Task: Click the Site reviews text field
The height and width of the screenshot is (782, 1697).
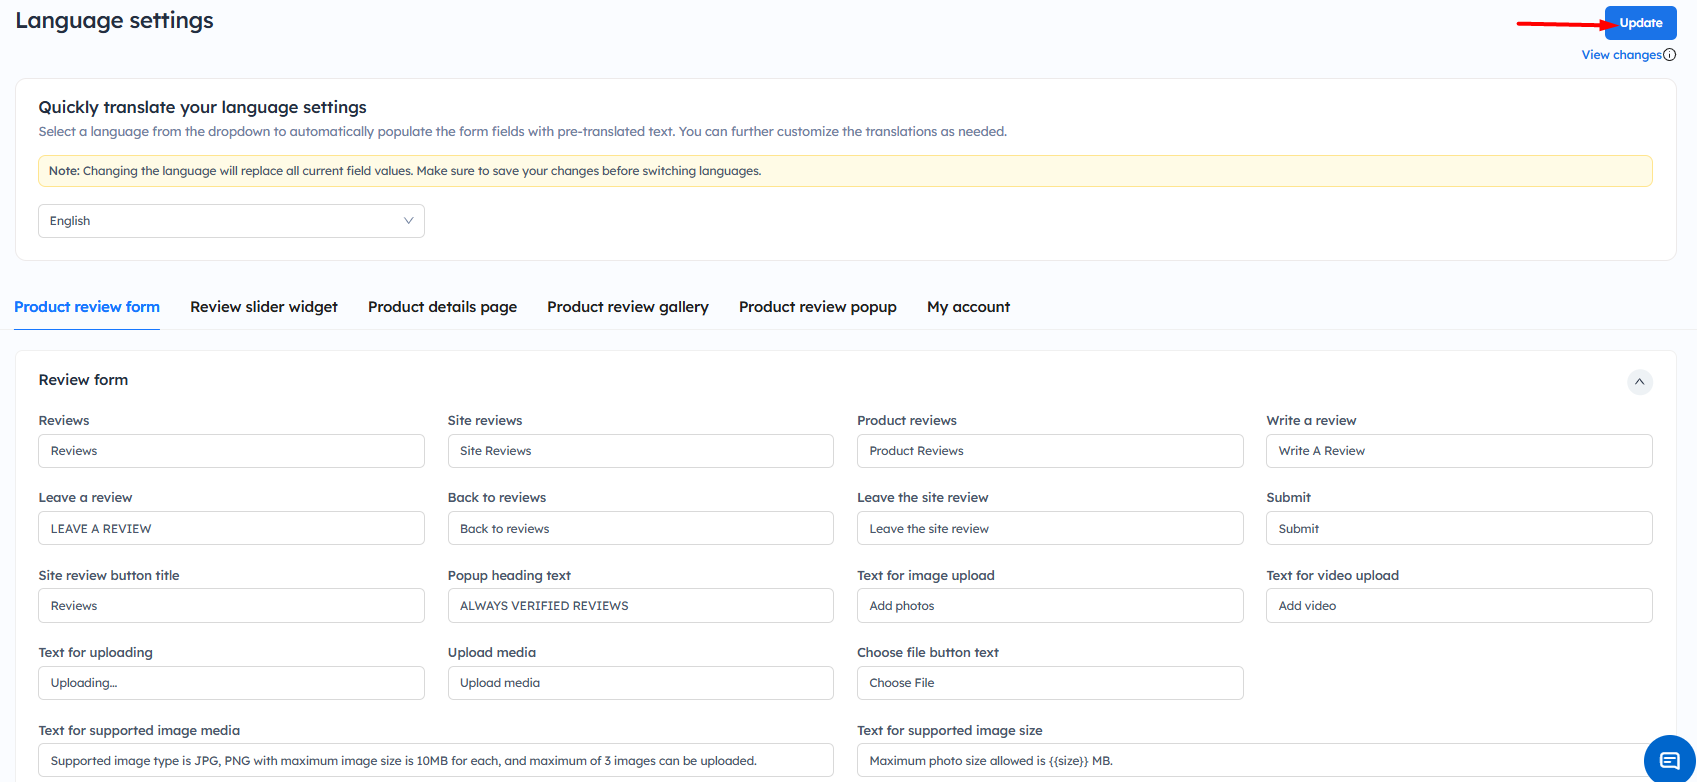Action: [x=640, y=451]
